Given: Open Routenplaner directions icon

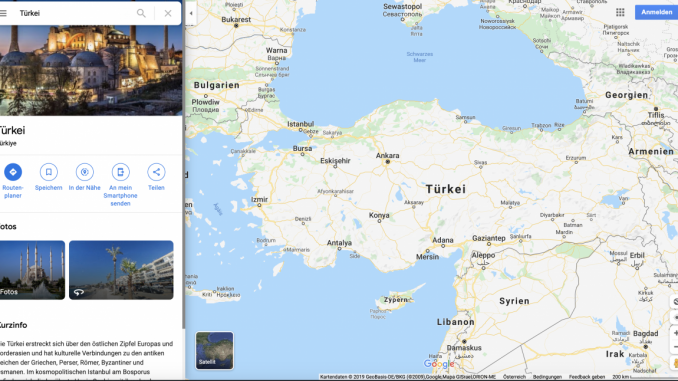Looking at the screenshot, I should tap(13, 172).
